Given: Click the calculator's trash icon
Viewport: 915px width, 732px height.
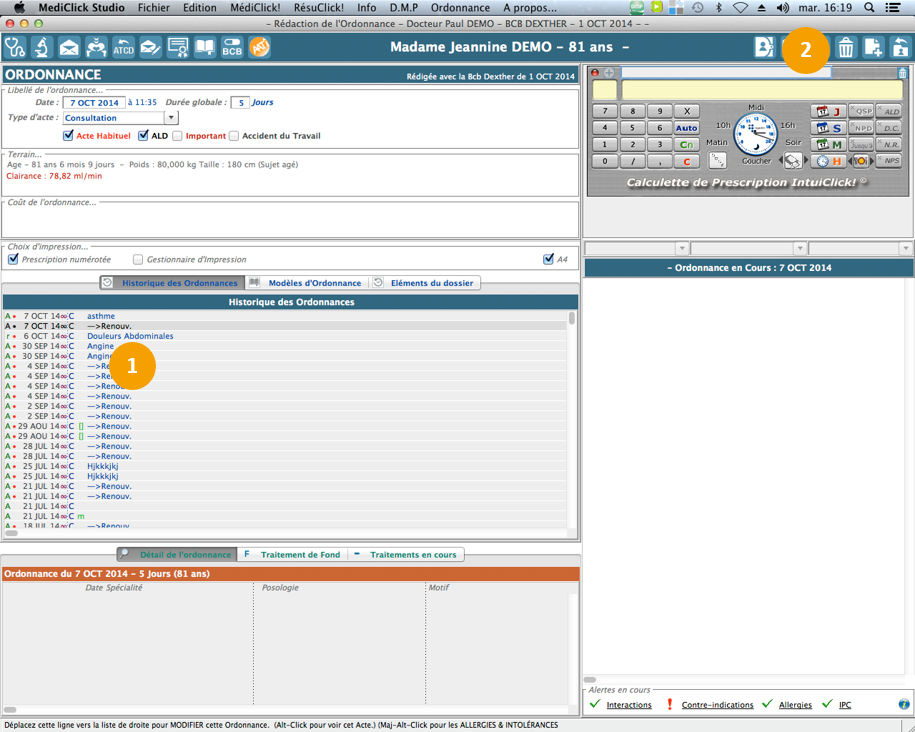Looking at the screenshot, I should 902,73.
